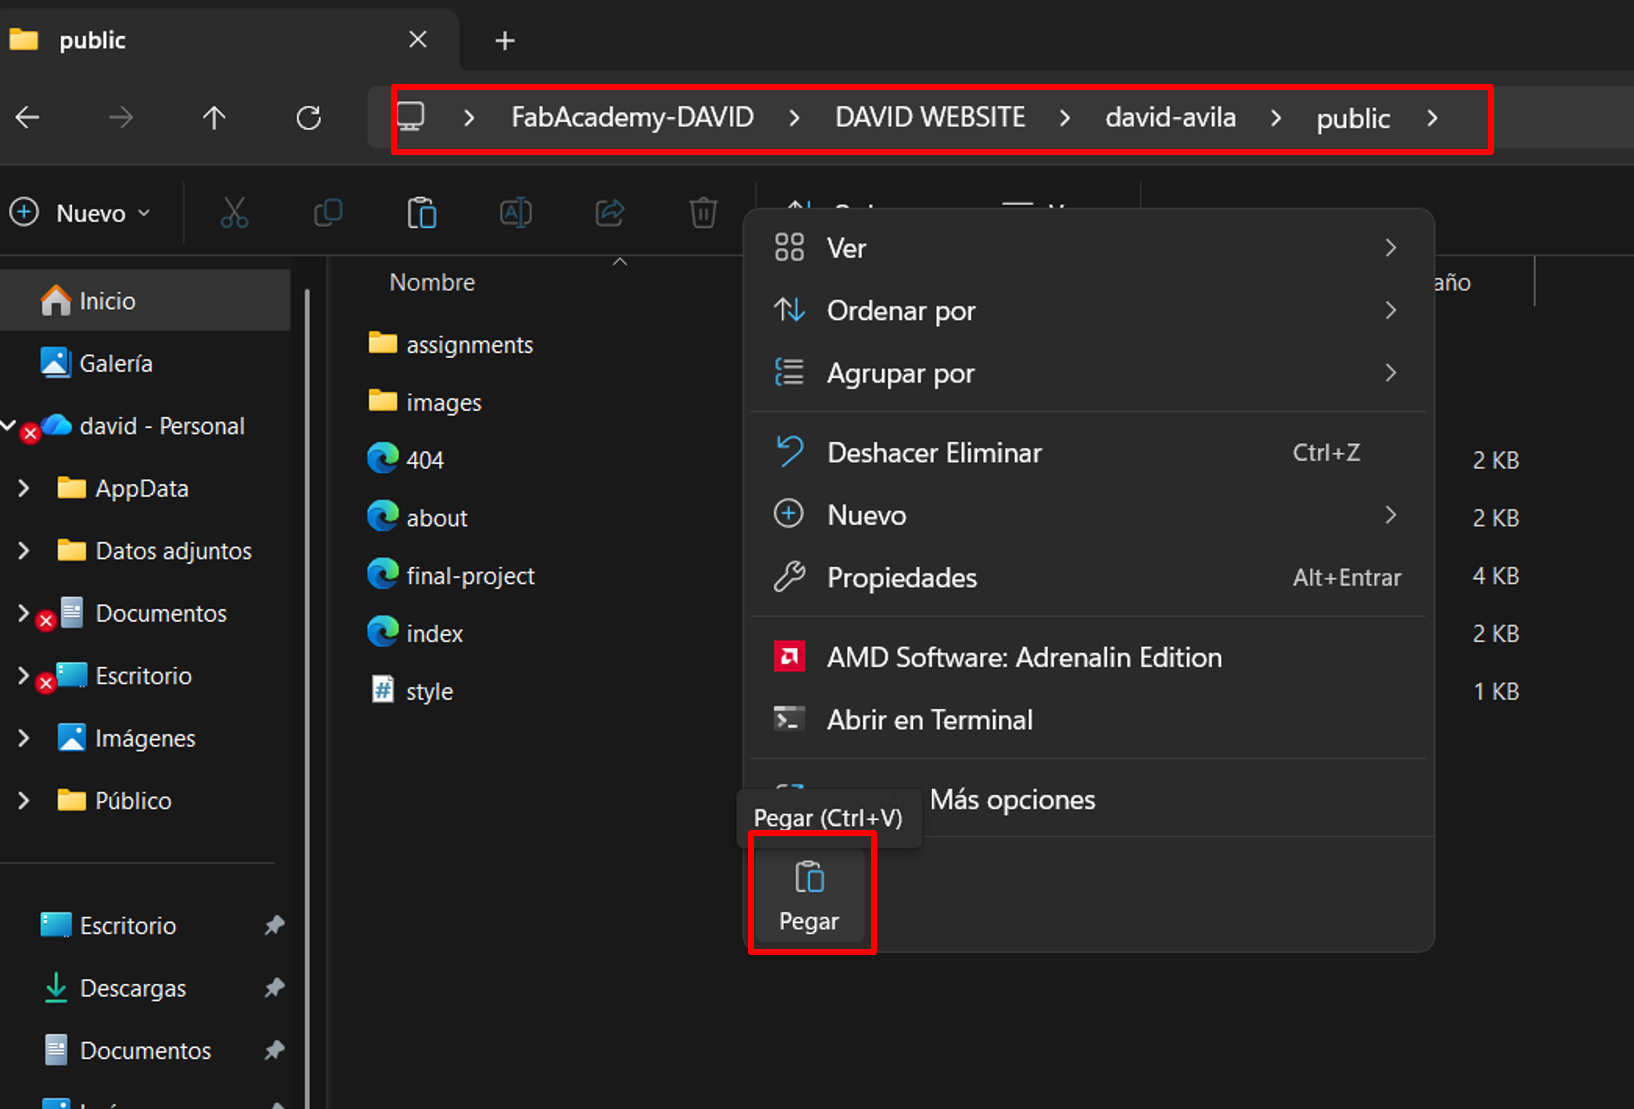The width and height of the screenshot is (1634, 1109).
Task: Click the Cut scissors icon in toolbar
Action: (x=234, y=213)
